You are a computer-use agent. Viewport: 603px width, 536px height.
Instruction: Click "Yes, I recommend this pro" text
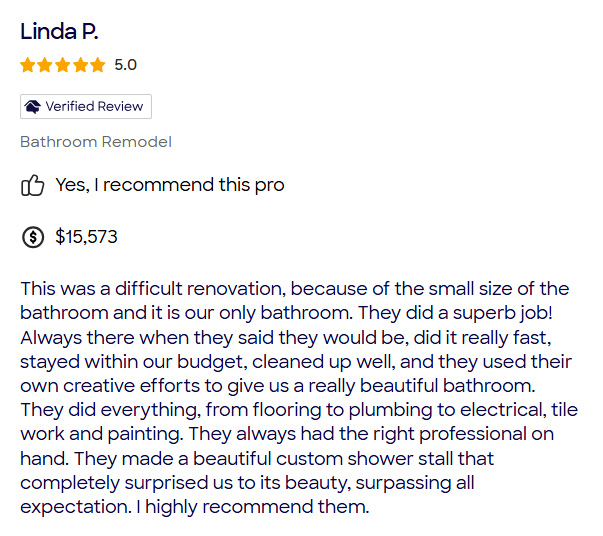pos(170,185)
